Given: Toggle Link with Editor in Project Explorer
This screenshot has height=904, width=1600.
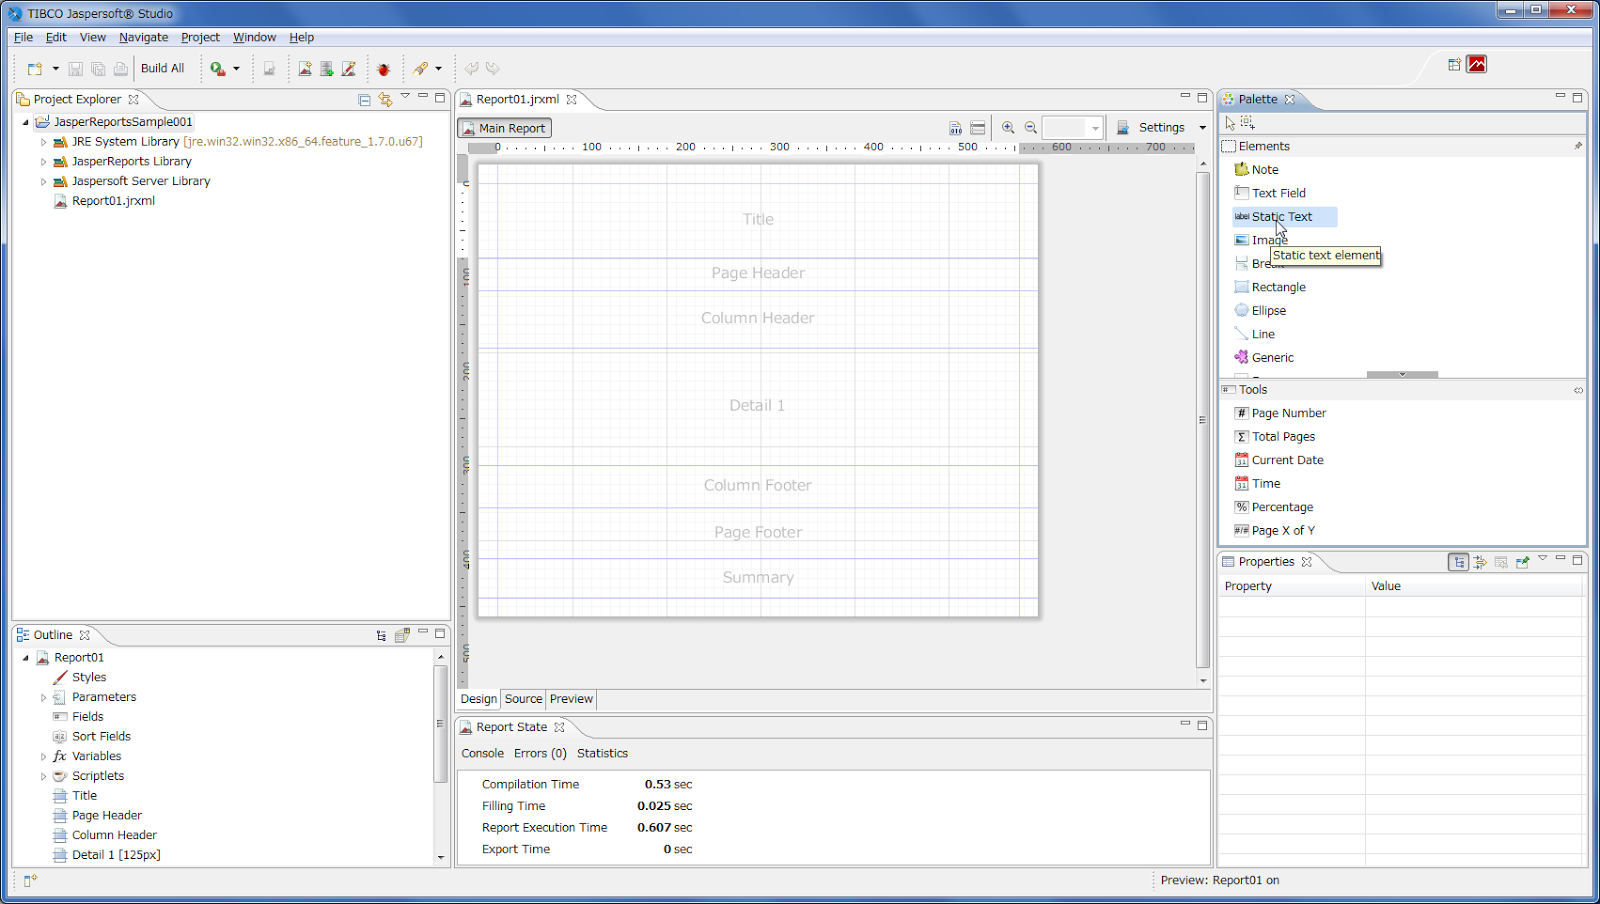Looking at the screenshot, I should (x=385, y=99).
